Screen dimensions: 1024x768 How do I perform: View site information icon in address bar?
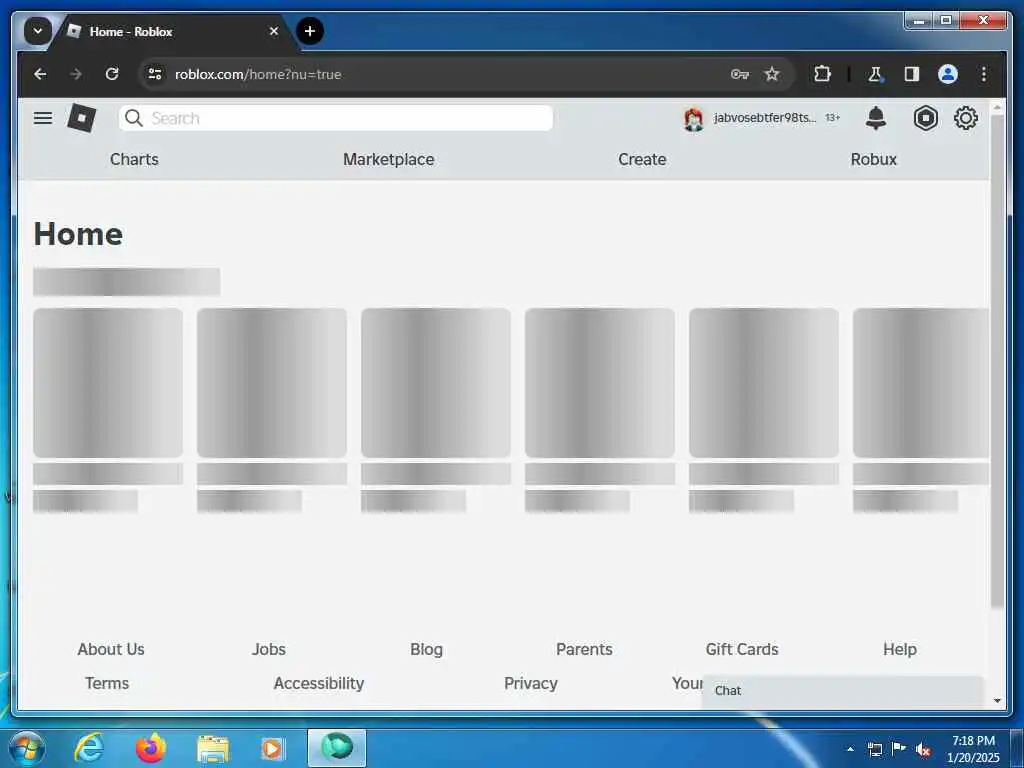pyautogui.click(x=155, y=74)
